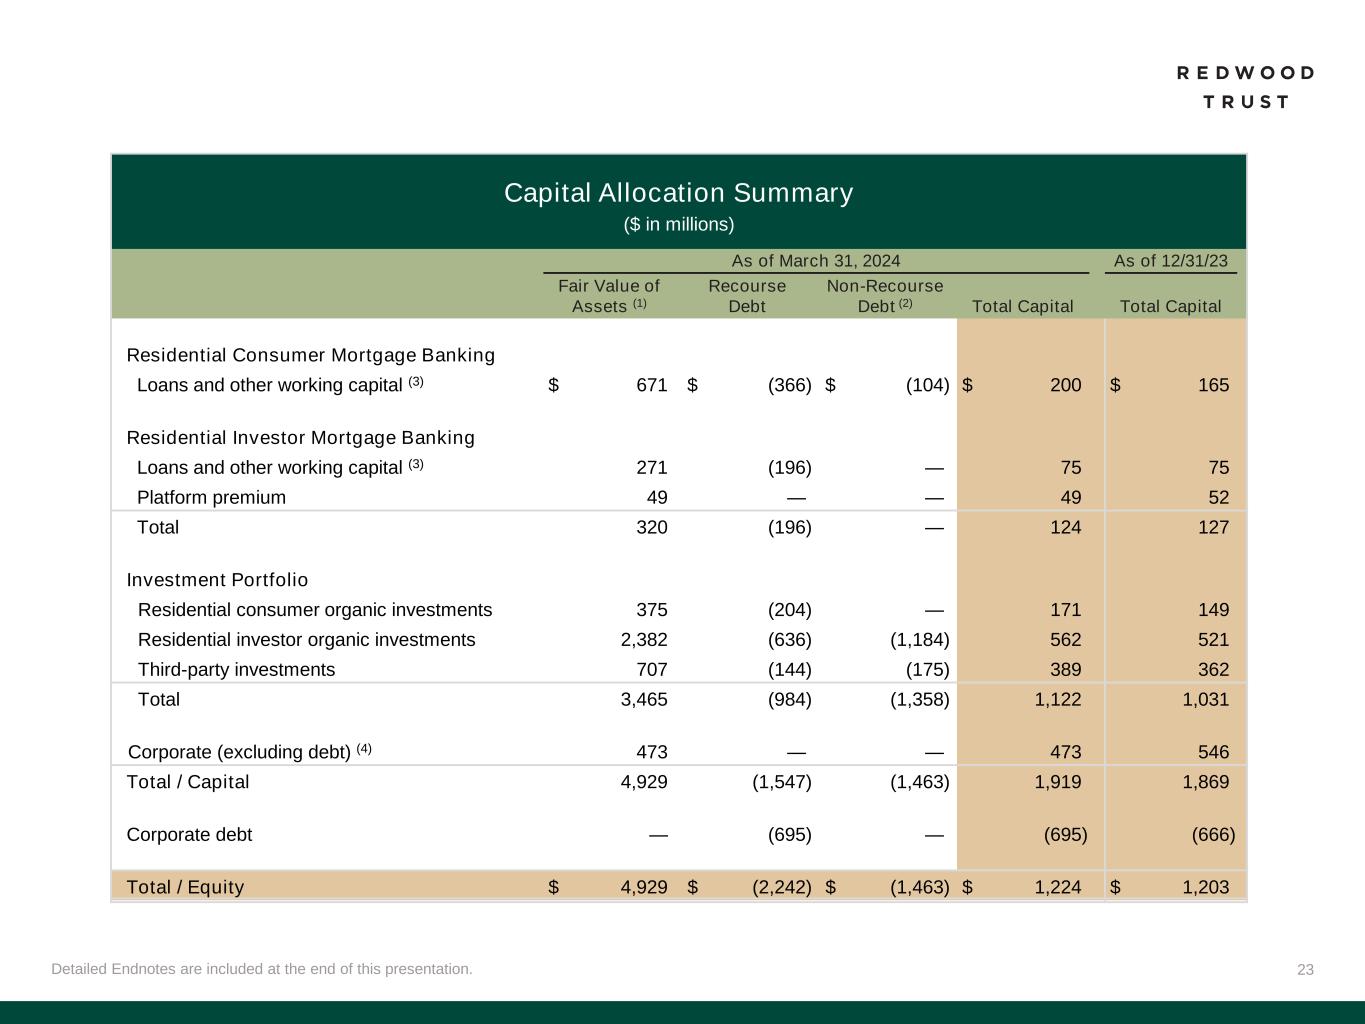Click Residential consumer organic investments label
Image resolution: width=1365 pixels, height=1024 pixels.
(314, 610)
